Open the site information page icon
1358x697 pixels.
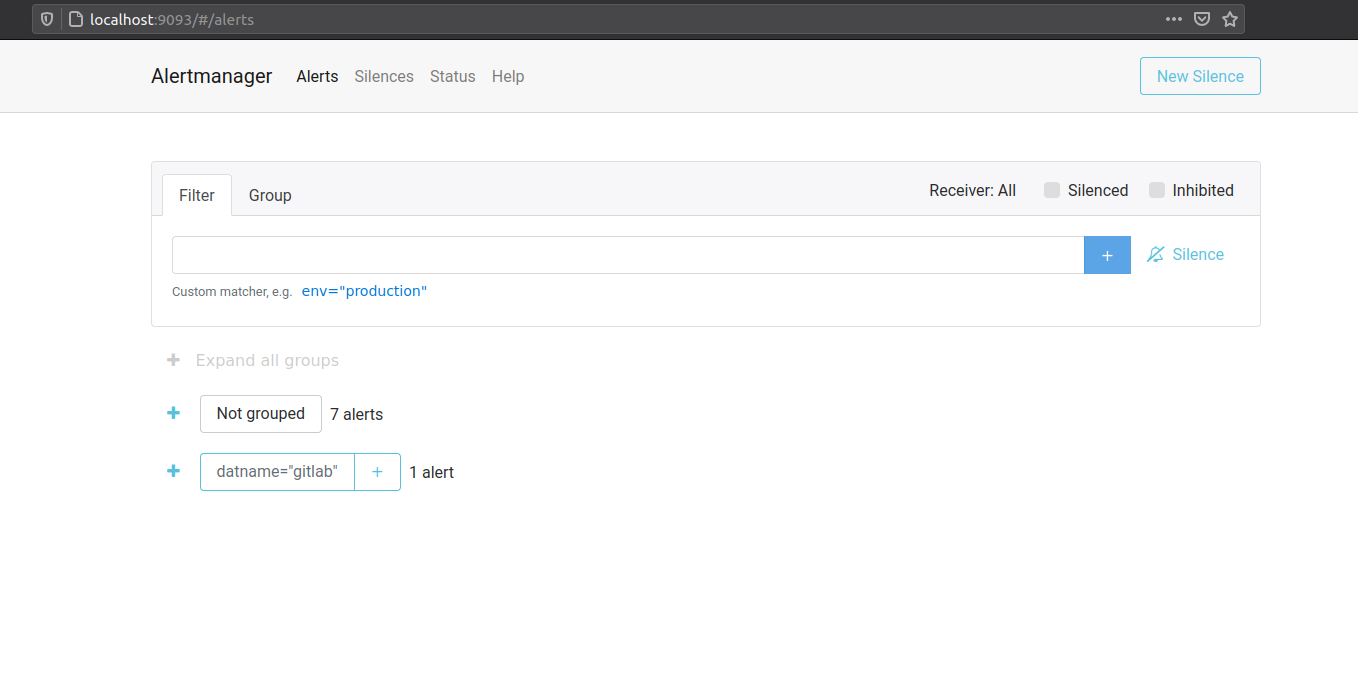(x=75, y=19)
